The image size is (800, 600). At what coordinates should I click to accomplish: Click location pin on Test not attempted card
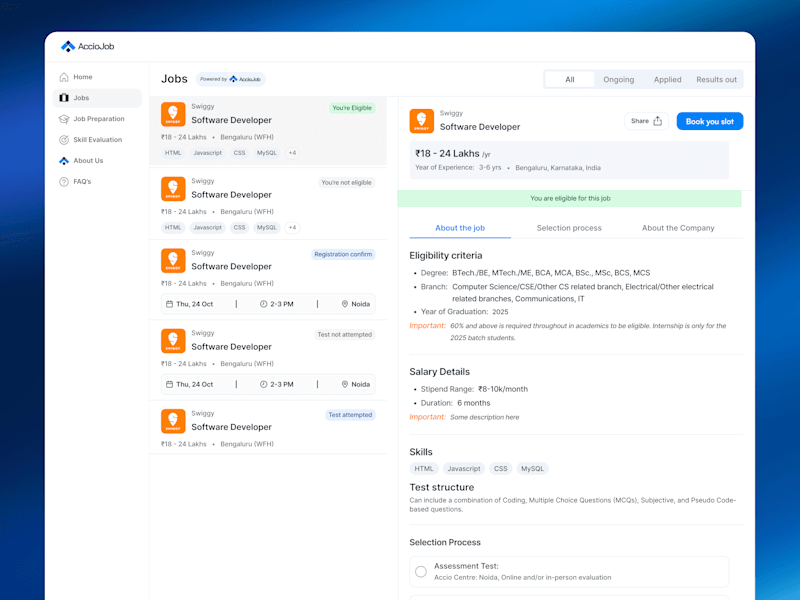tap(344, 384)
